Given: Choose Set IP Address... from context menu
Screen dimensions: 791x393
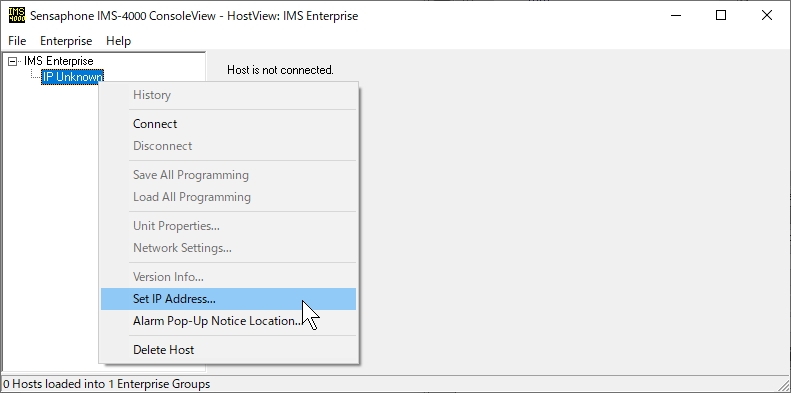Looking at the screenshot, I should coord(229,299).
